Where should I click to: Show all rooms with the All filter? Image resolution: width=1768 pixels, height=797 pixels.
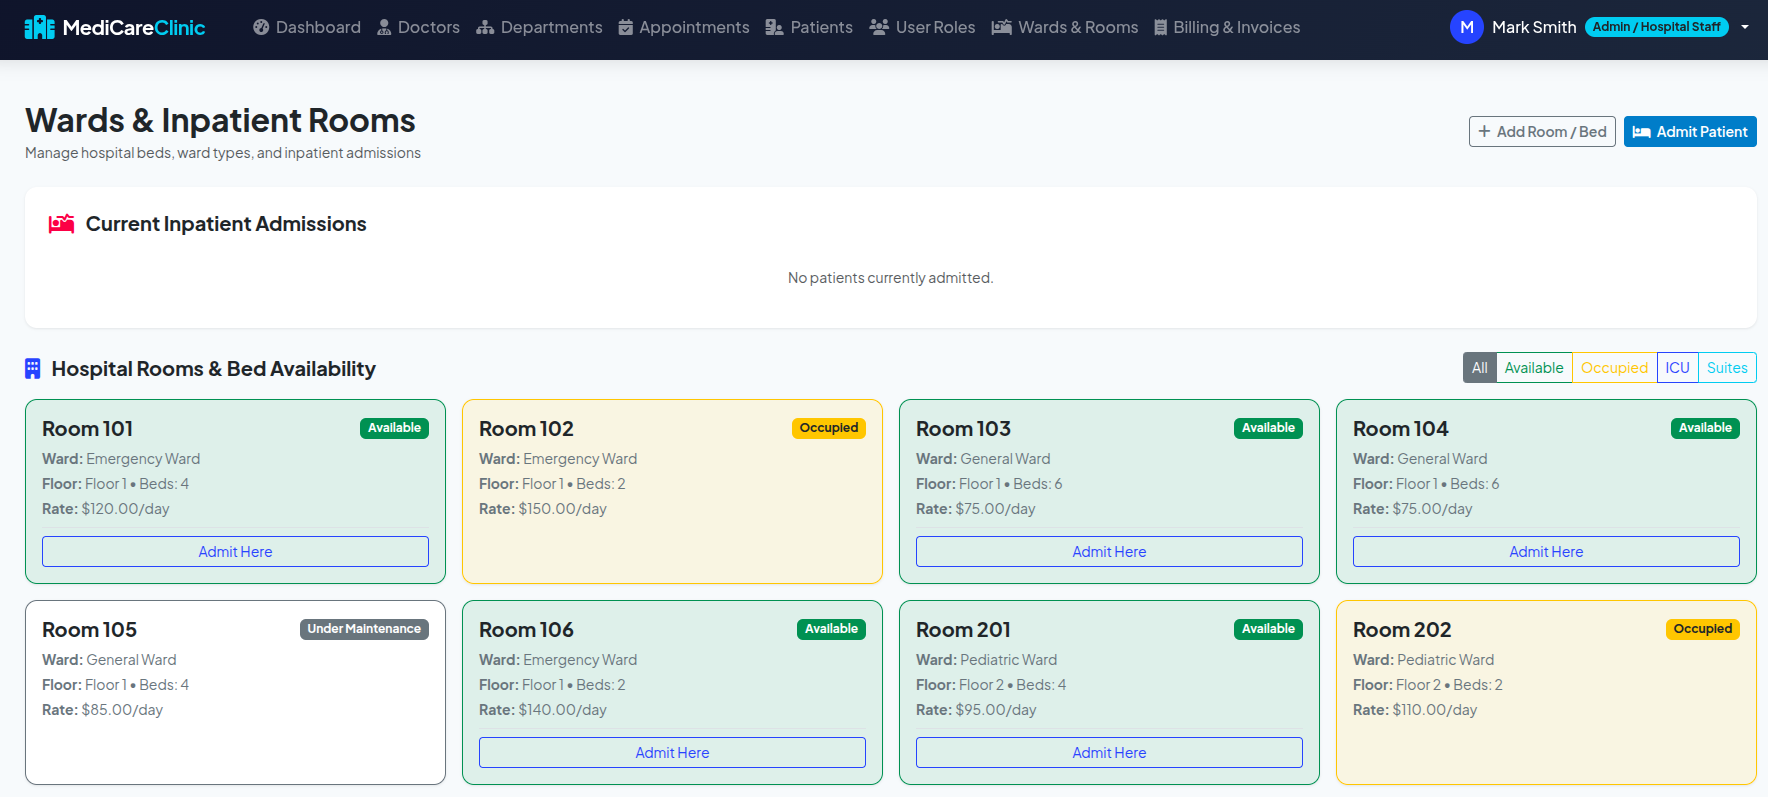pos(1480,368)
